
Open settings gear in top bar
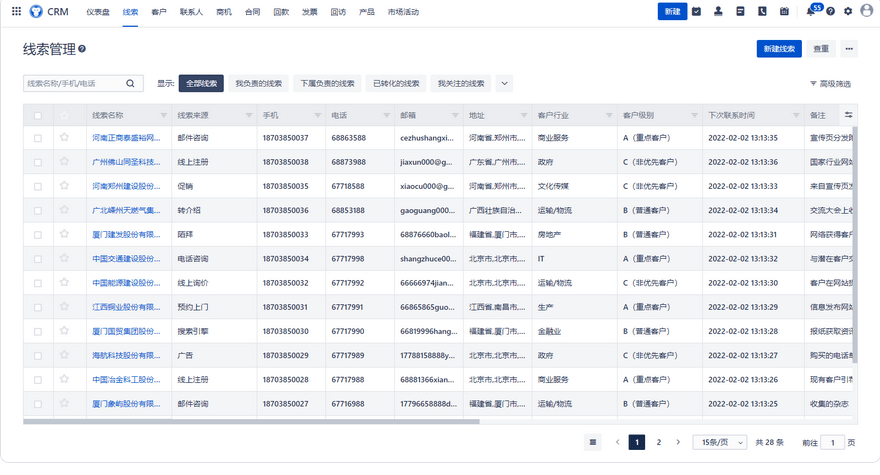848,12
